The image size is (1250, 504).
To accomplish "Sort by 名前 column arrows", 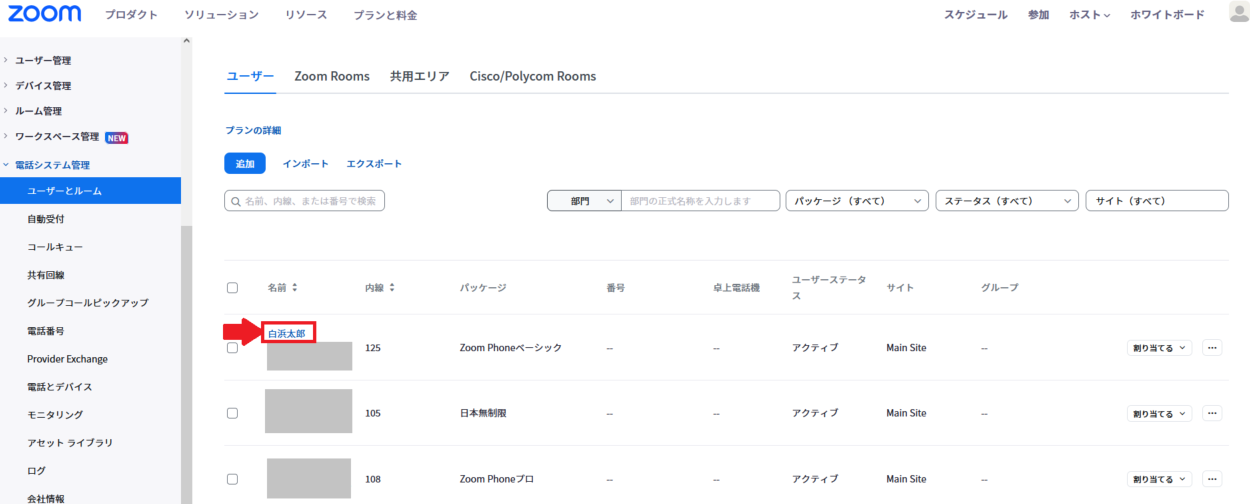I will (x=295, y=288).
